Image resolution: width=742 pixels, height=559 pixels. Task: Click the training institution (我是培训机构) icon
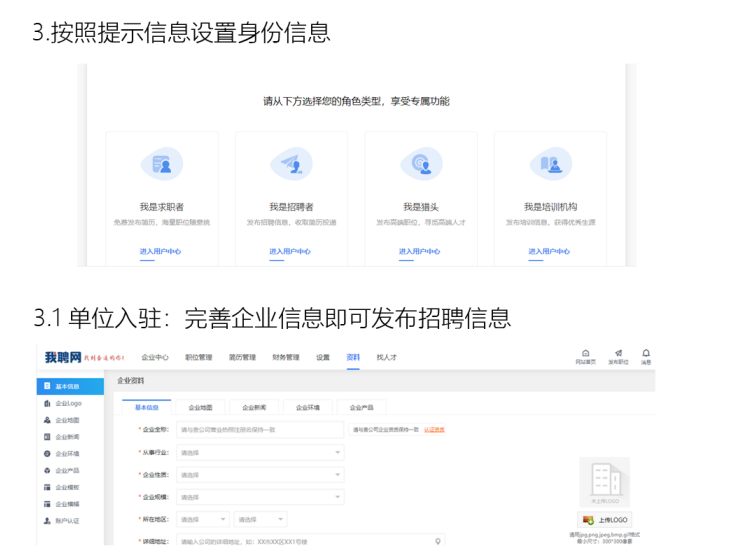pyautogui.click(x=550, y=164)
